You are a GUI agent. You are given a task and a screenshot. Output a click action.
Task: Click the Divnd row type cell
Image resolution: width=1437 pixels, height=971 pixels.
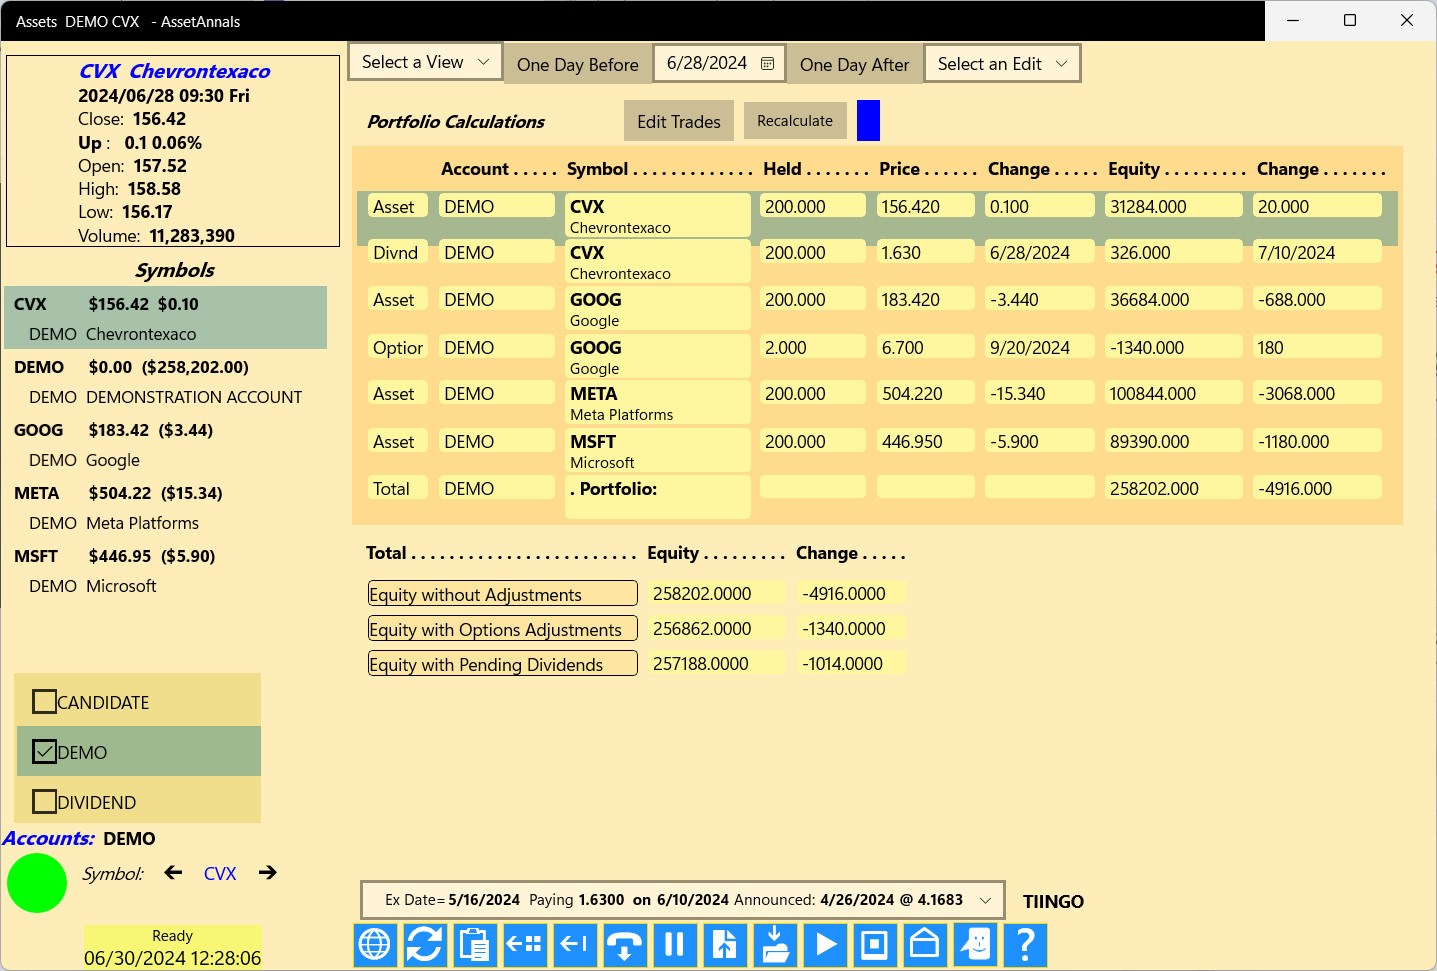click(x=398, y=252)
